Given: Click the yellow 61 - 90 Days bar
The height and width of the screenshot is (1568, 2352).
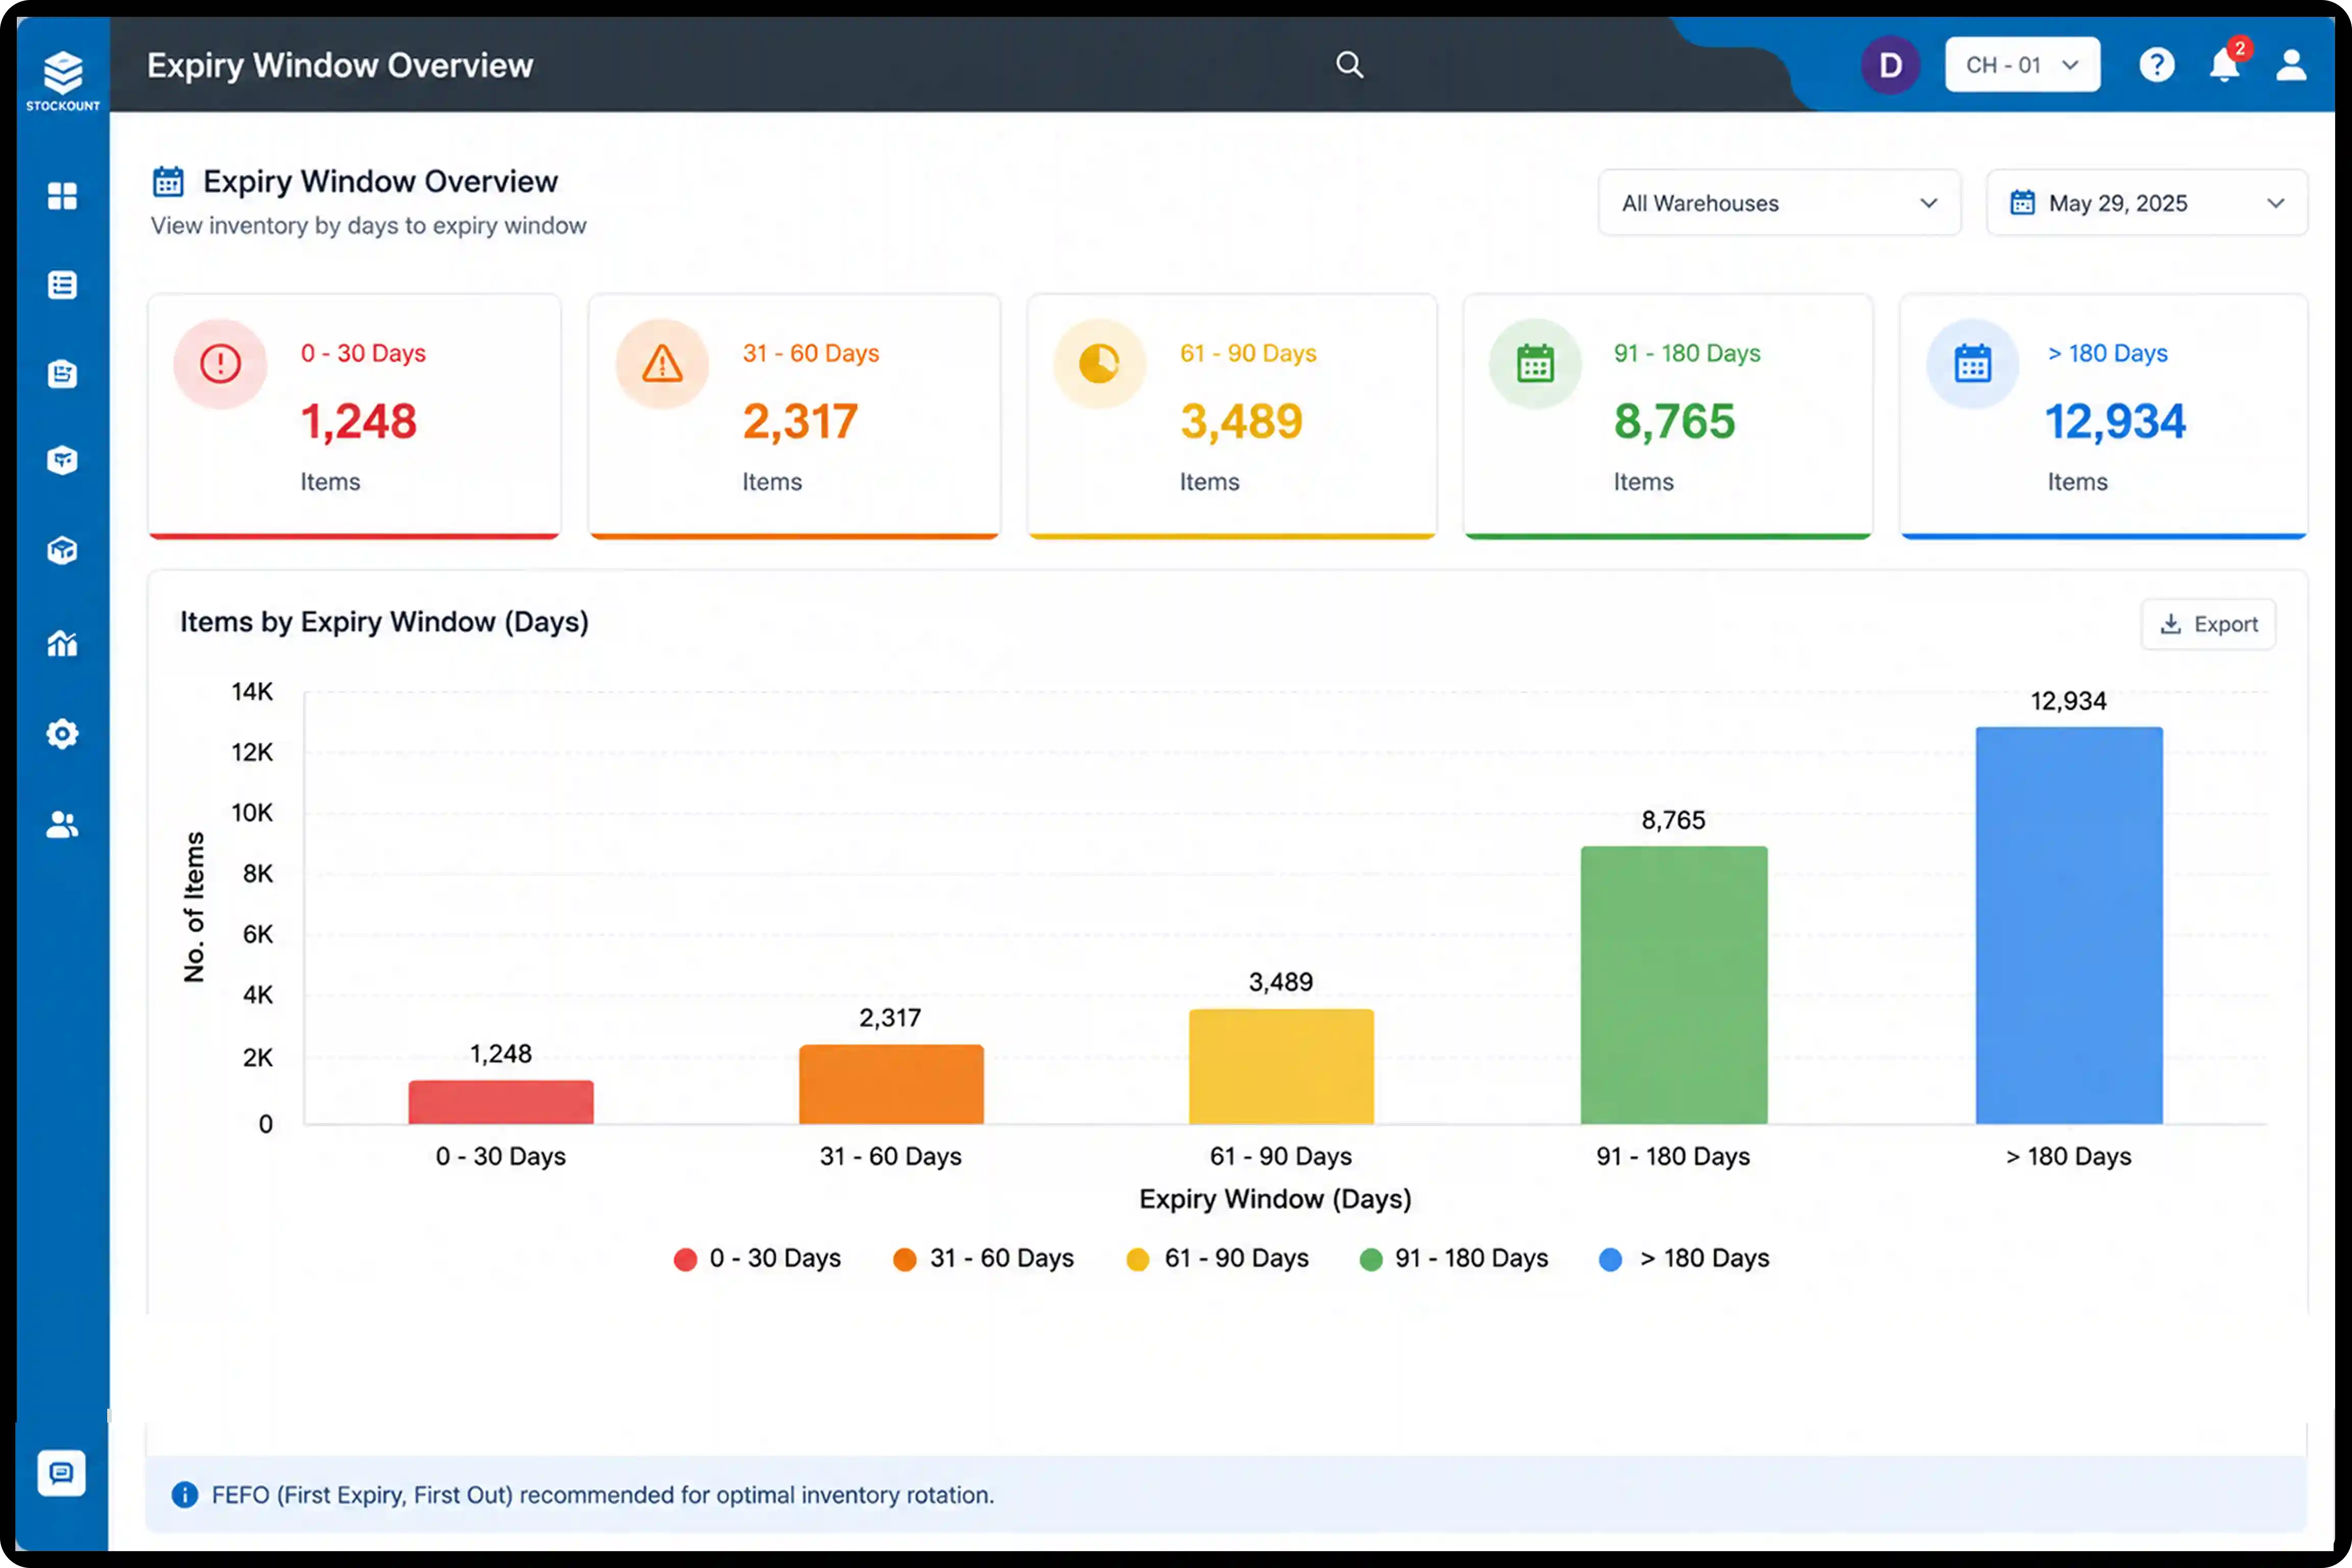Looking at the screenshot, I should tap(1281, 1066).
